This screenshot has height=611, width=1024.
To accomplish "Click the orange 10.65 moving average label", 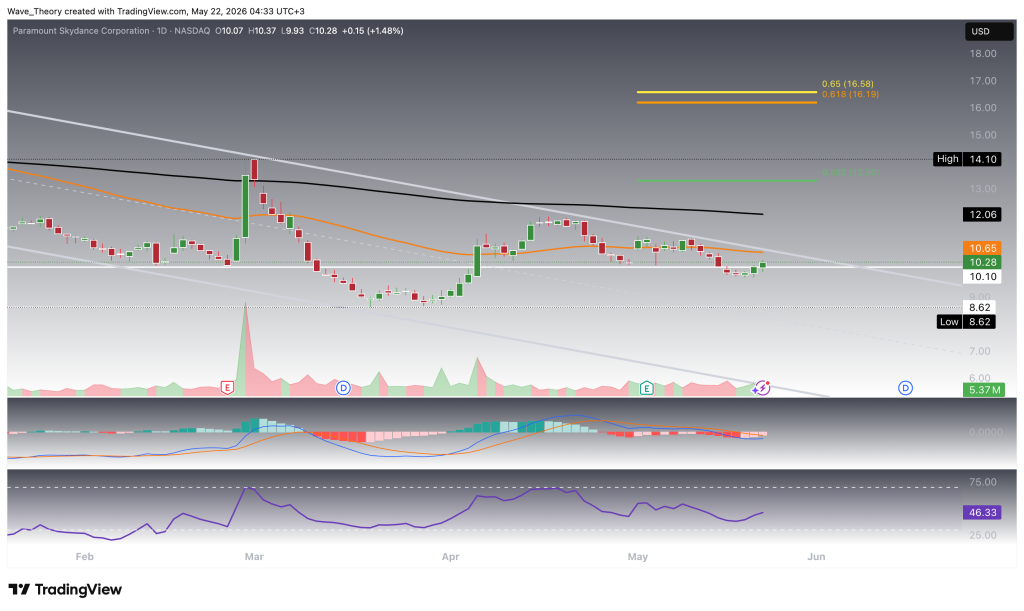I will 982,248.
